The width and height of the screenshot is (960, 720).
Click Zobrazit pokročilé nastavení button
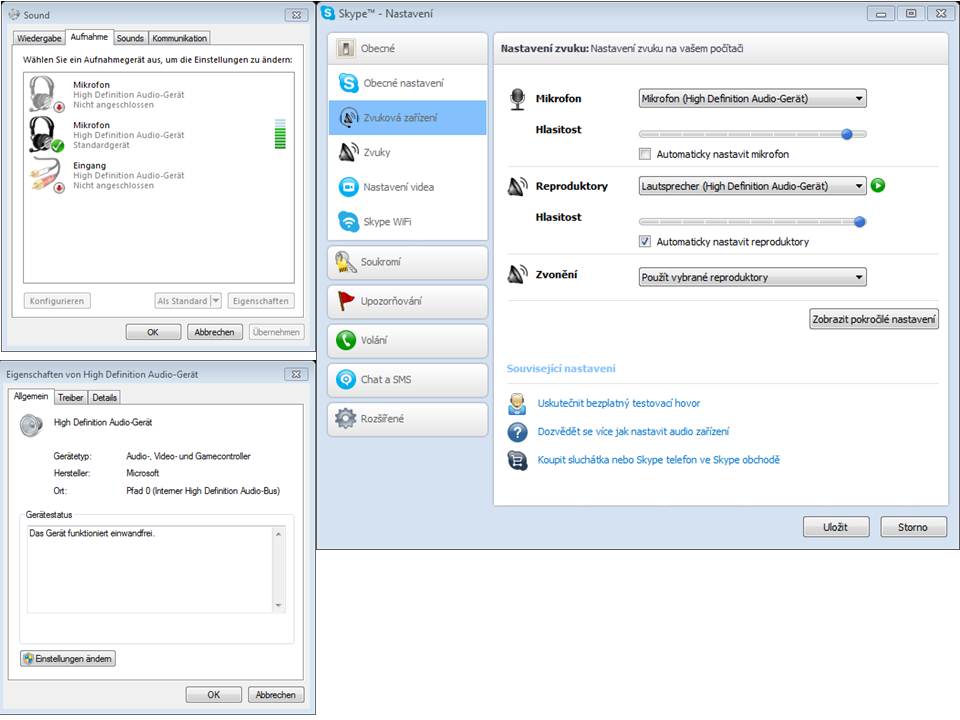874,319
